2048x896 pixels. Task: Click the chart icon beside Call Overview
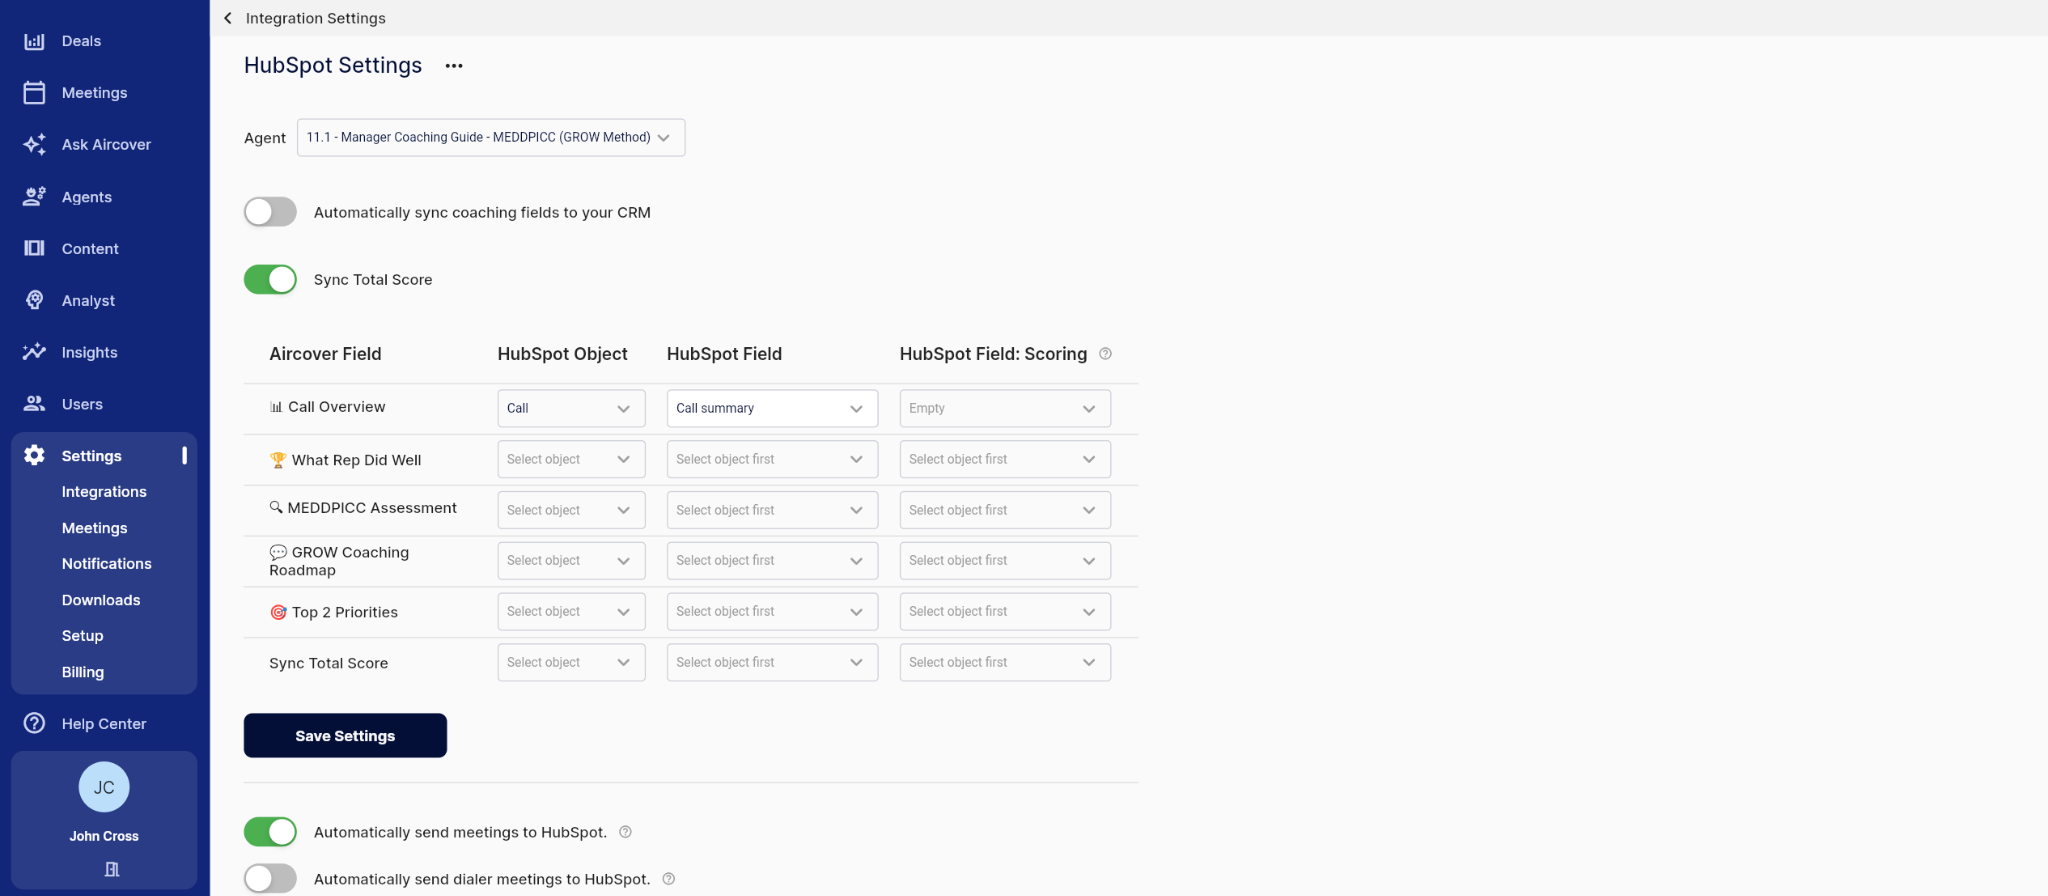pyautogui.click(x=276, y=407)
